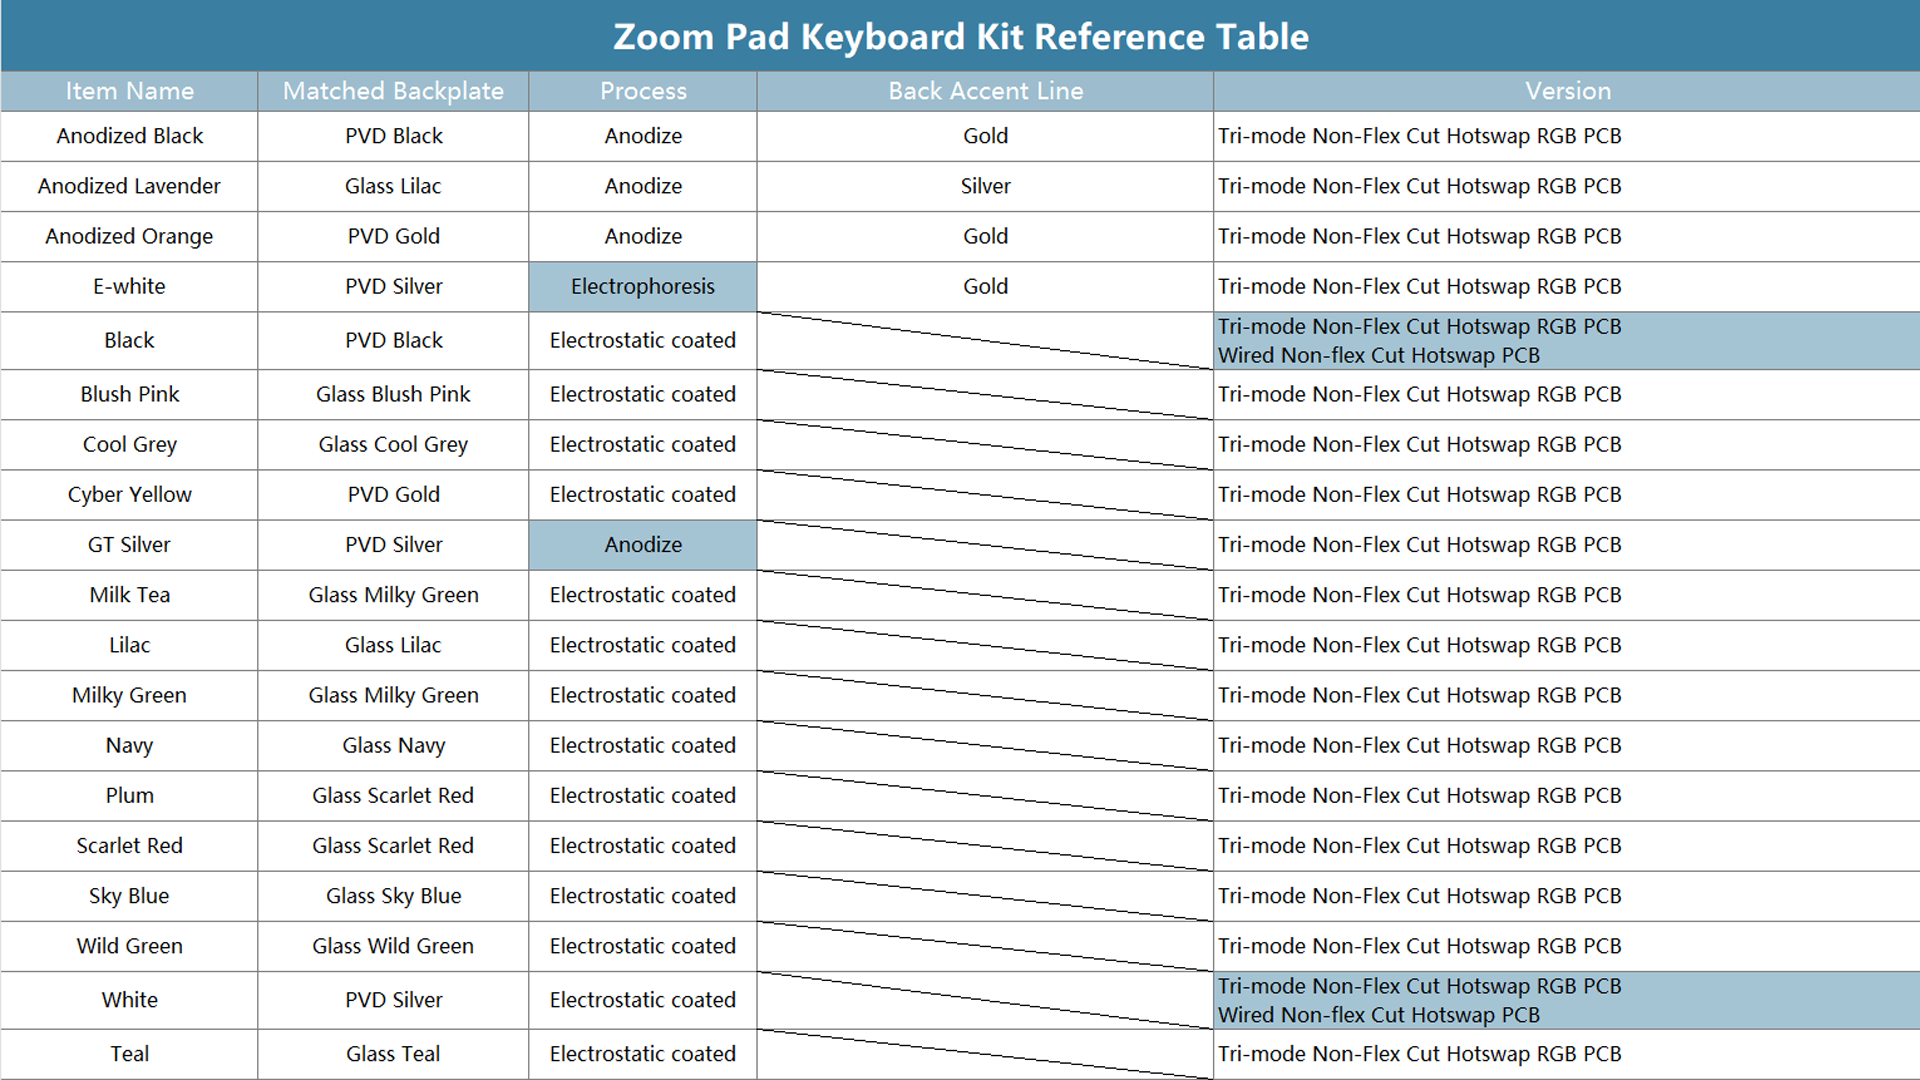Click the Cyber Yellow item name
1920x1080 pixels.
pyautogui.click(x=130, y=495)
